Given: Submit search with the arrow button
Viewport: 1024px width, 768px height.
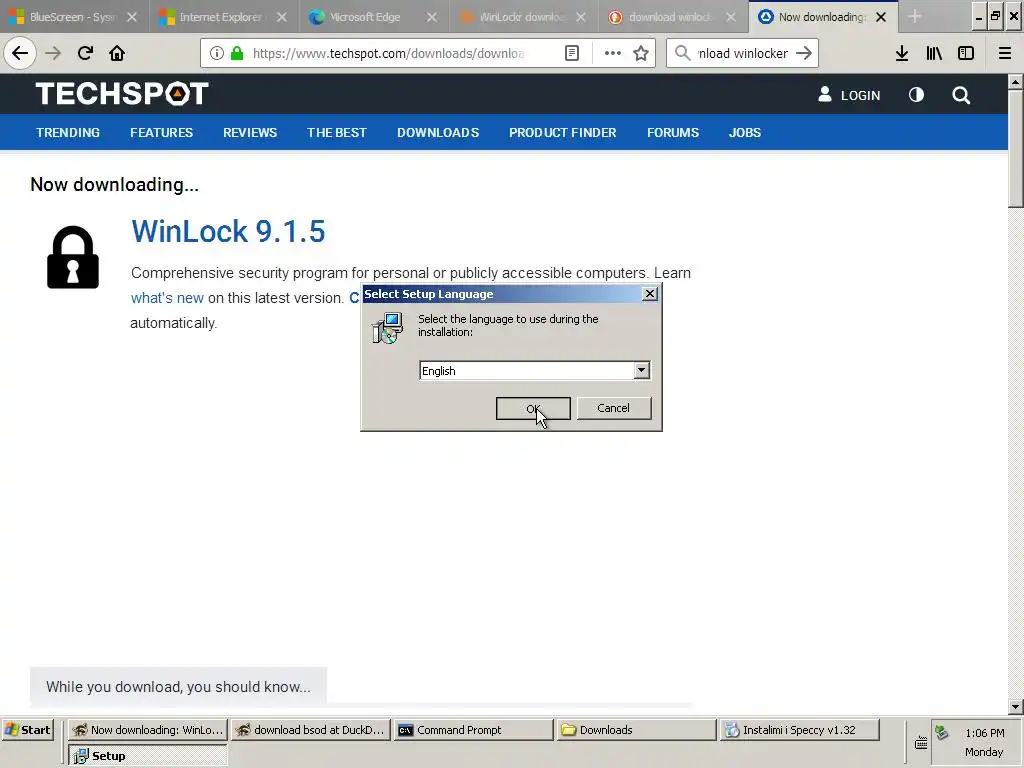Looking at the screenshot, I should coord(804,53).
